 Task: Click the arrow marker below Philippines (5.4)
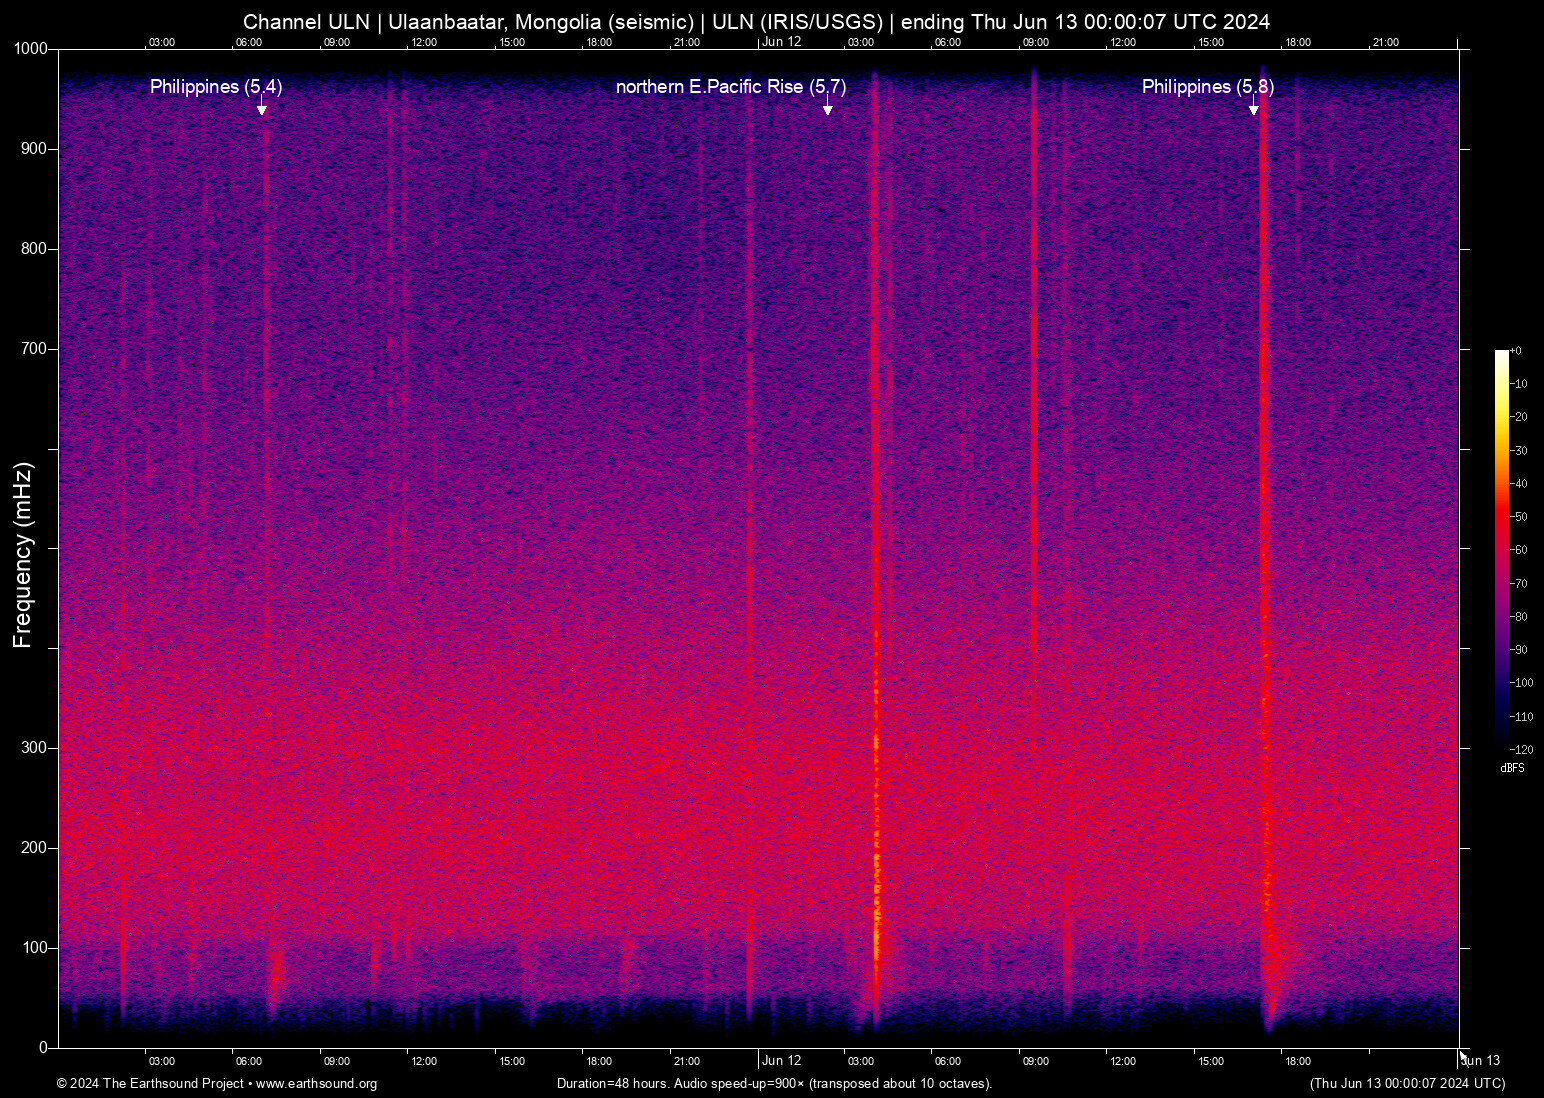[262, 108]
